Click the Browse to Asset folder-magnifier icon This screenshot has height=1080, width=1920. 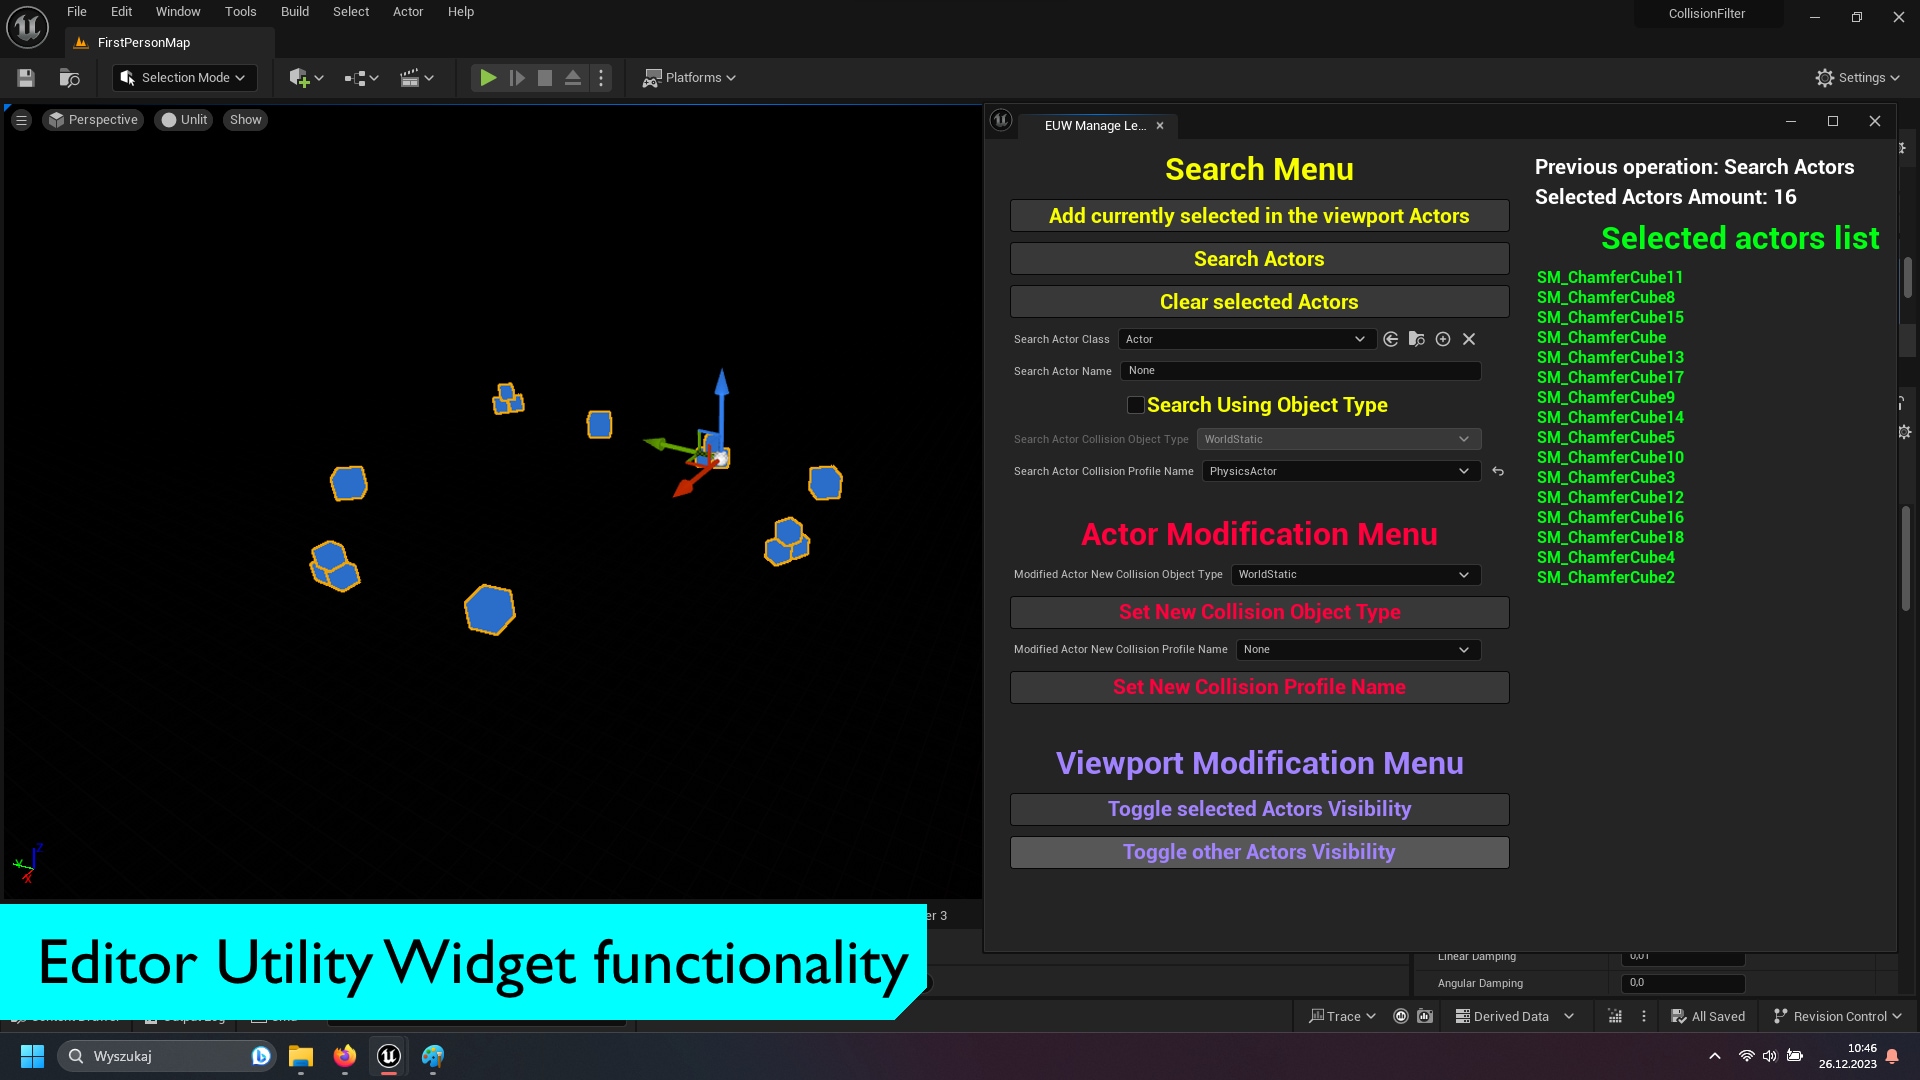(1417, 339)
